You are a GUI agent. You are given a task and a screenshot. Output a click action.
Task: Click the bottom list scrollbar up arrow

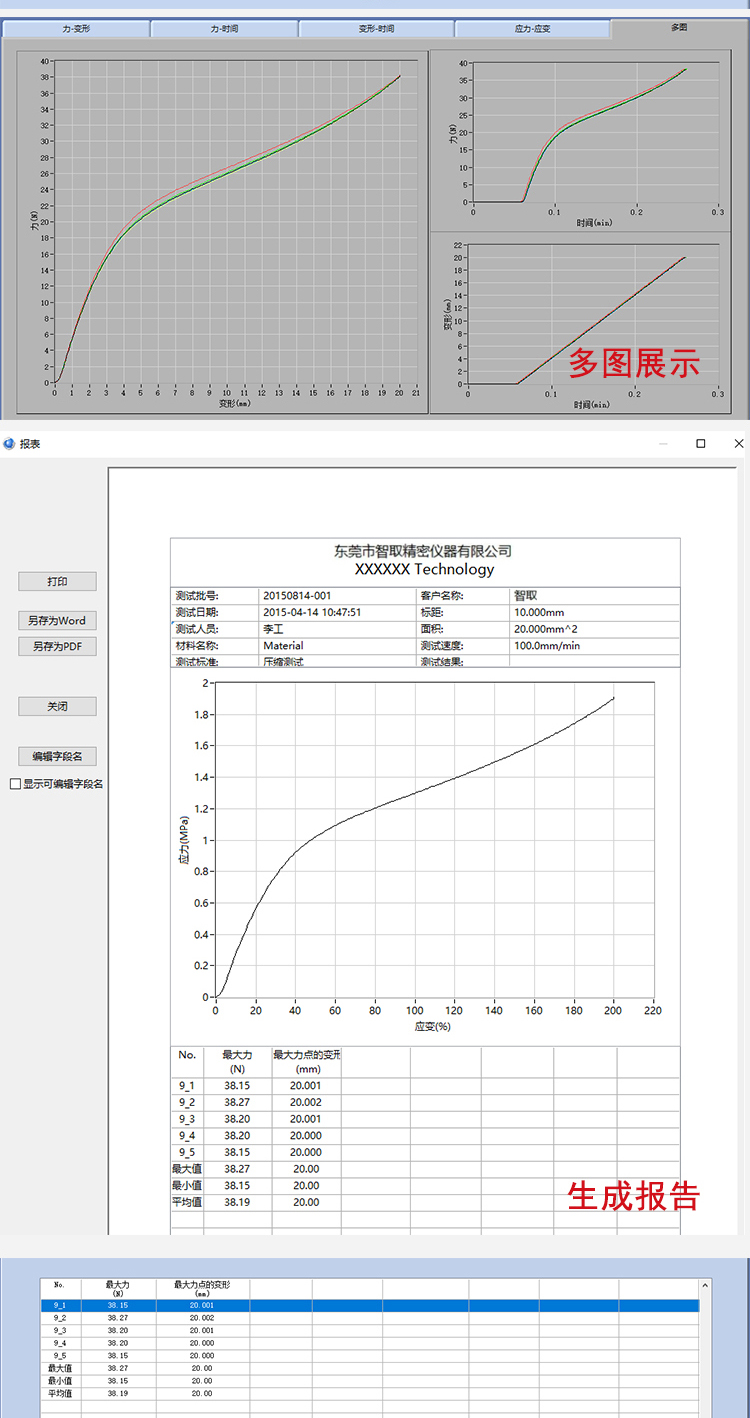(706, 1286)
